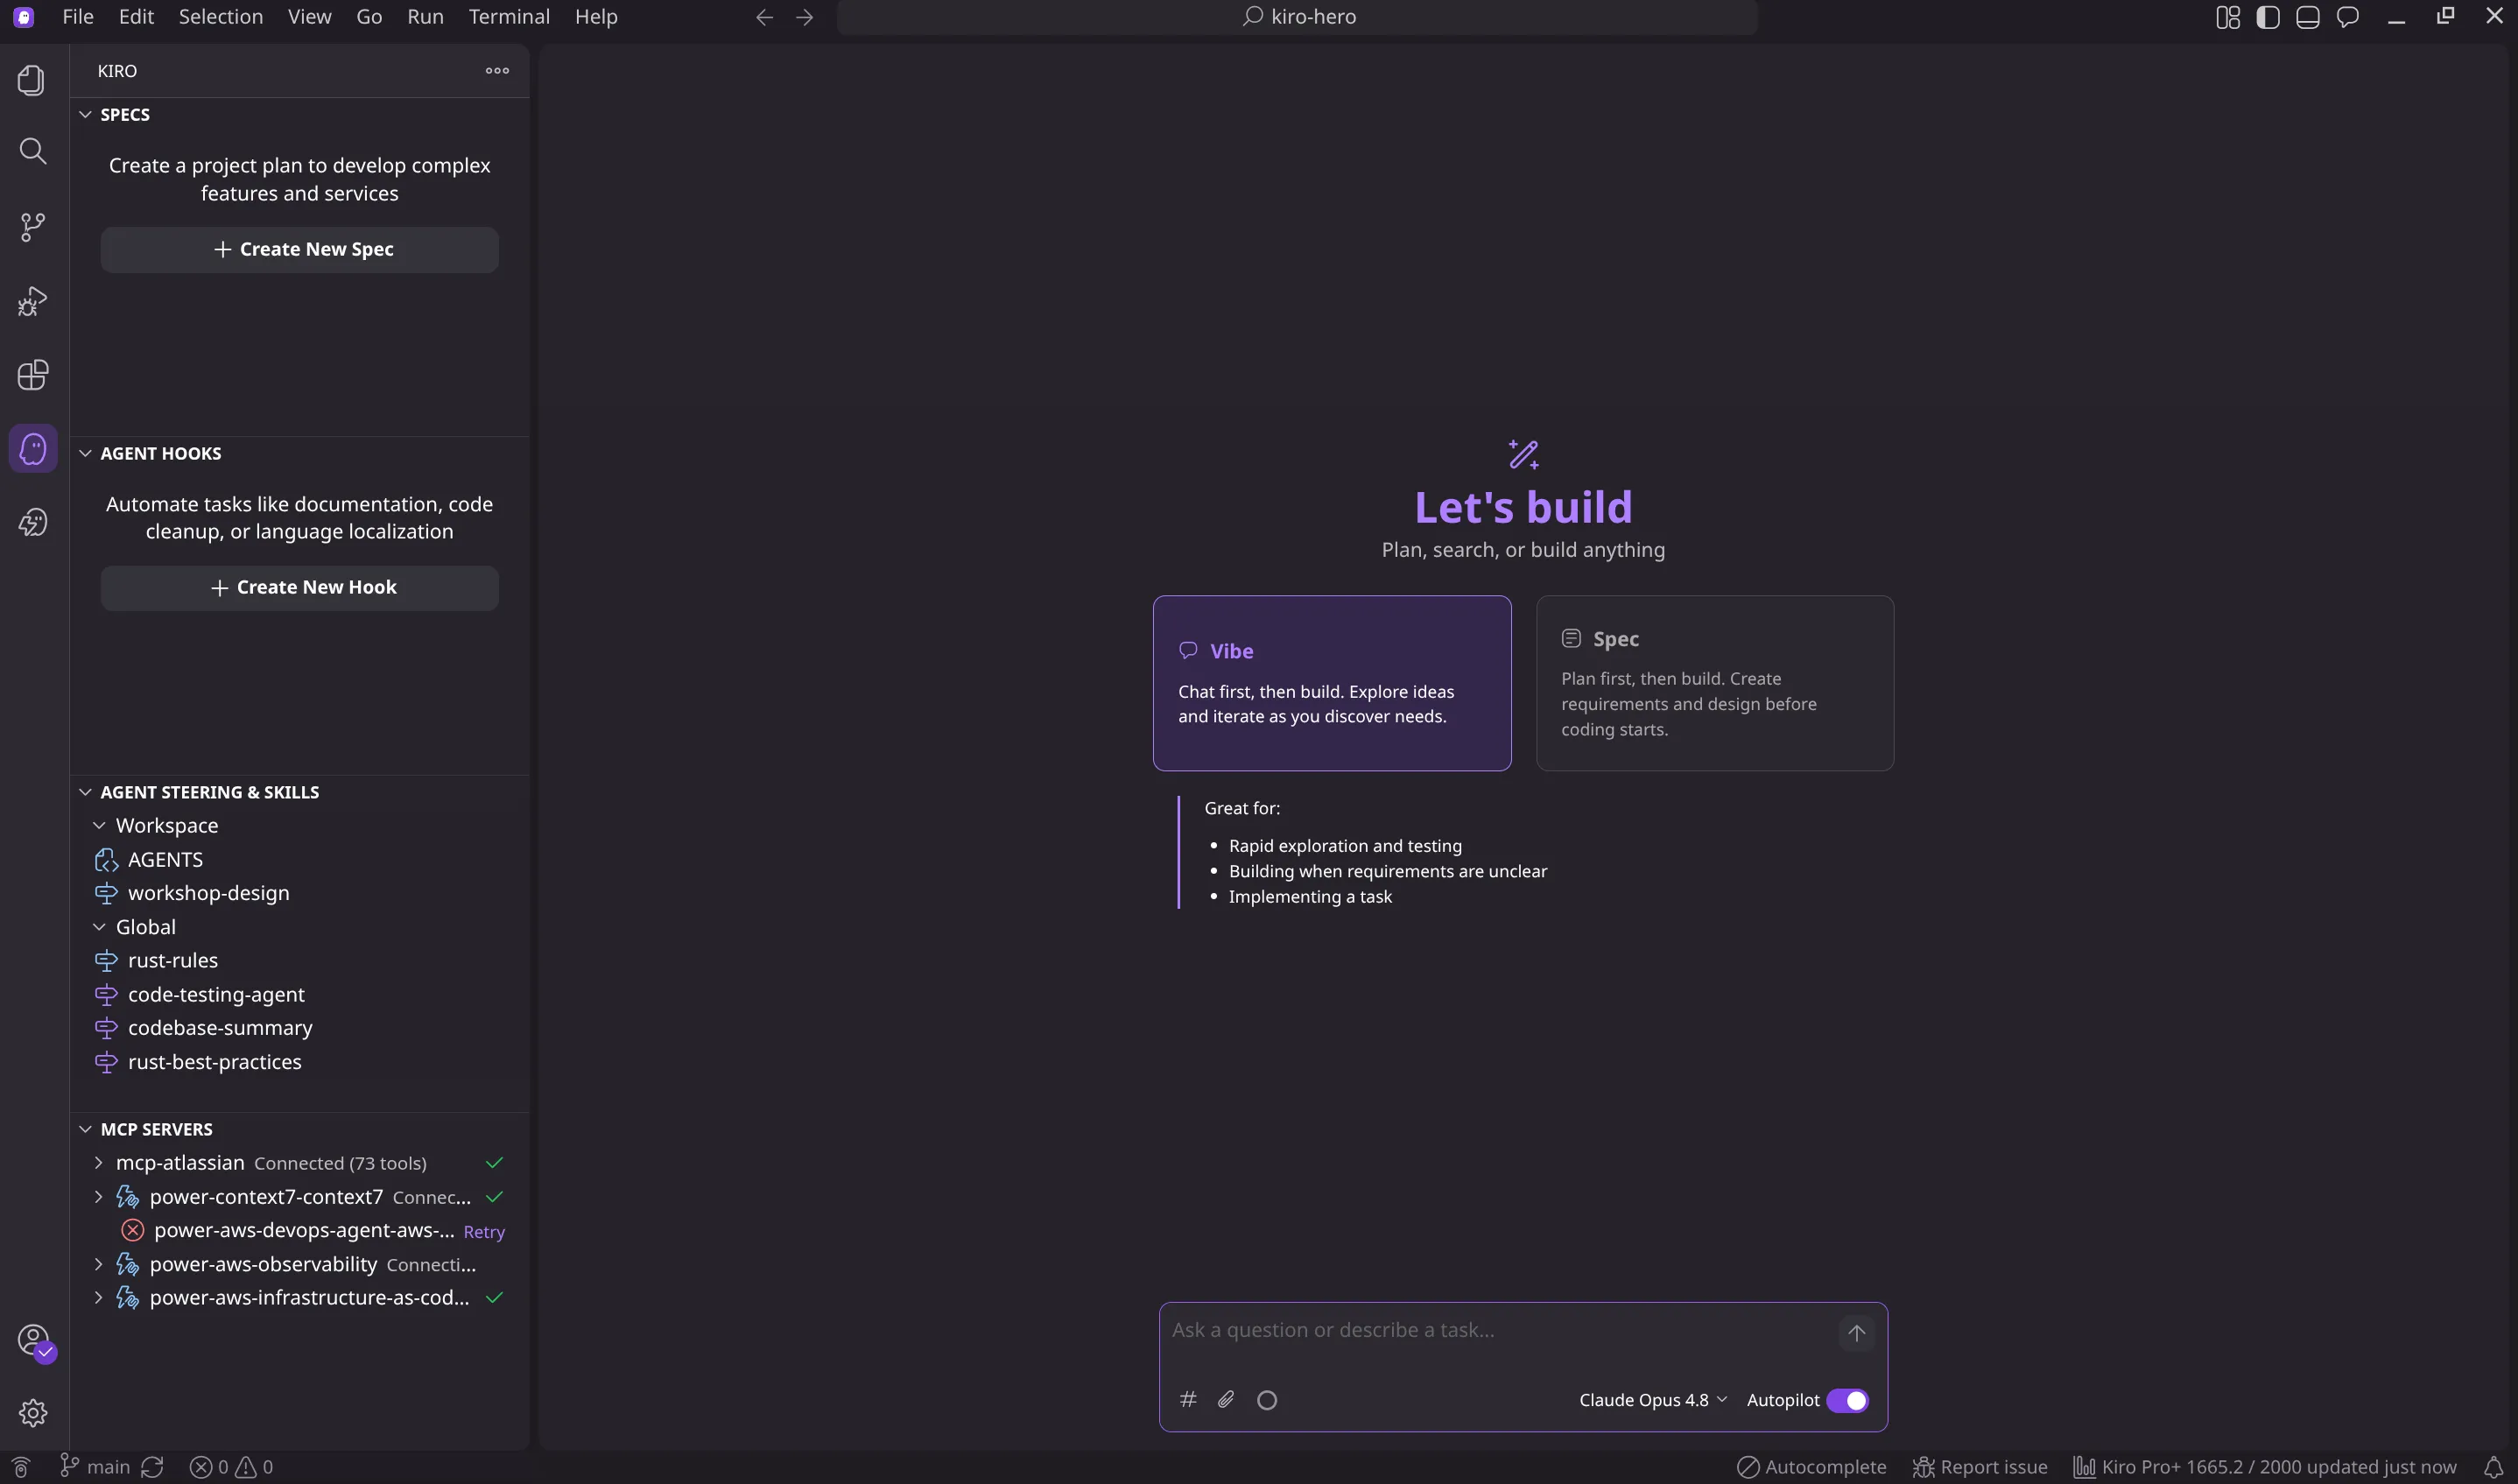Viewport: 2518px width, 1484px height.
Task: Toggle the chat panel icon in title bar
Action: [x=2348, y=17]
